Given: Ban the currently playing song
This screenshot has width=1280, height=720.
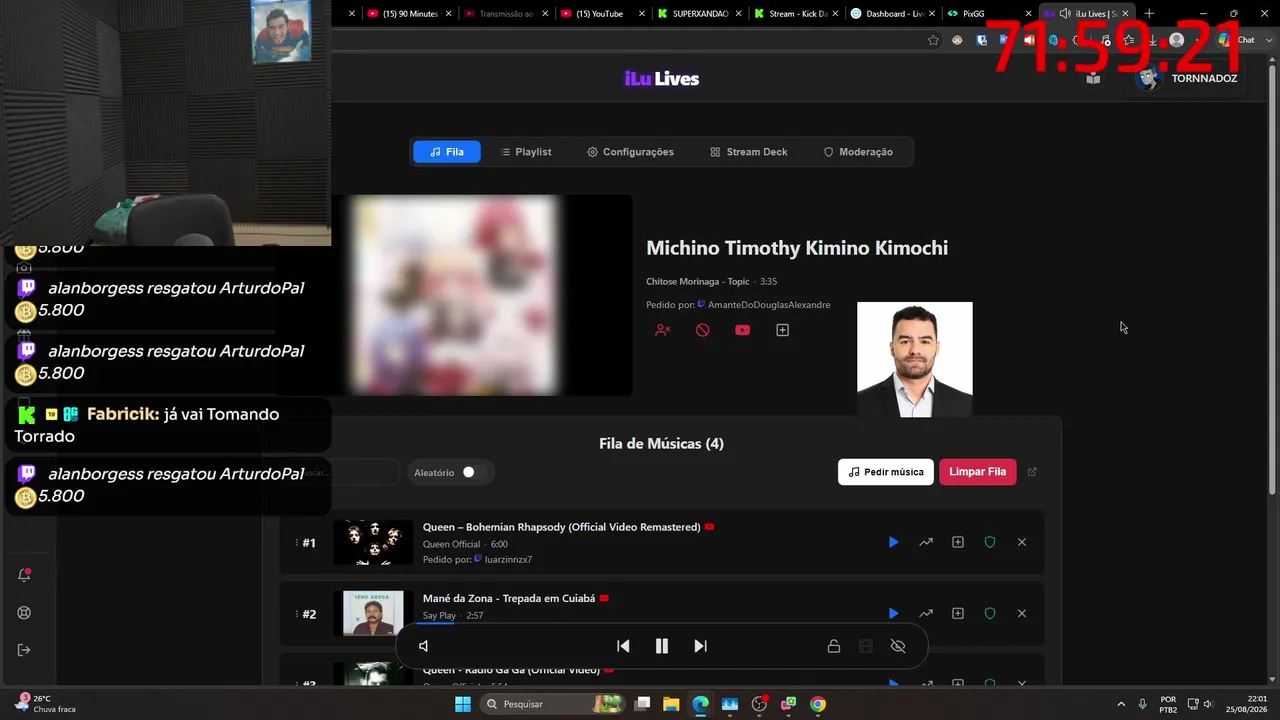Looking at the screenshot, I should 703,330.
